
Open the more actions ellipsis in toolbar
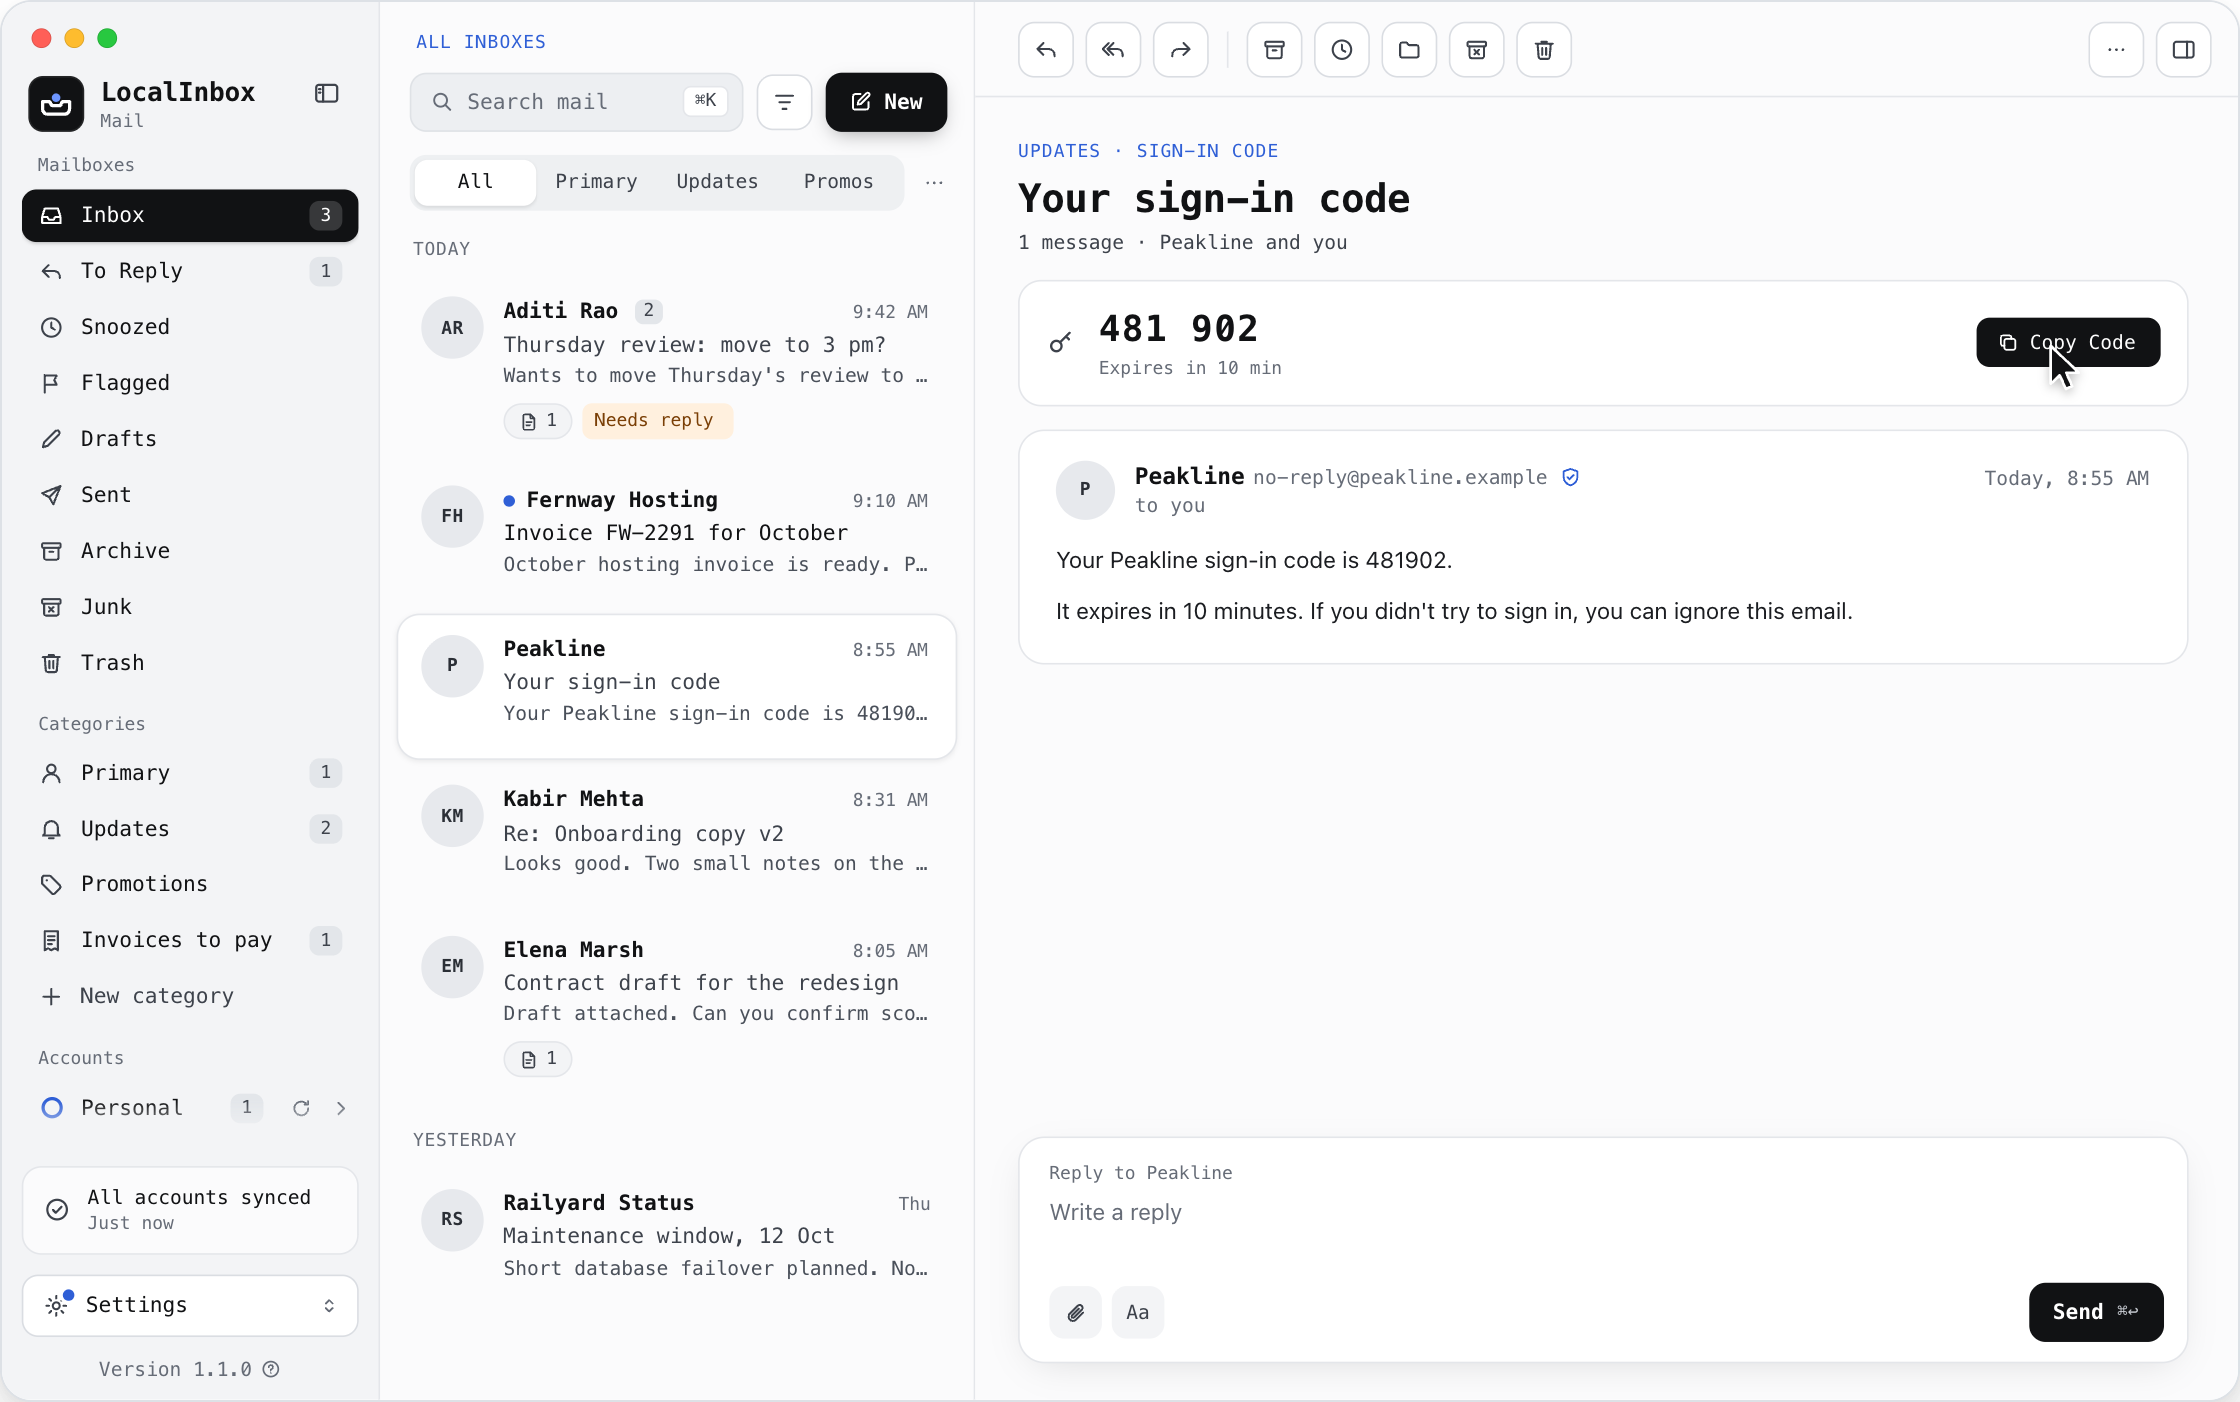[x=2116, y=50]
